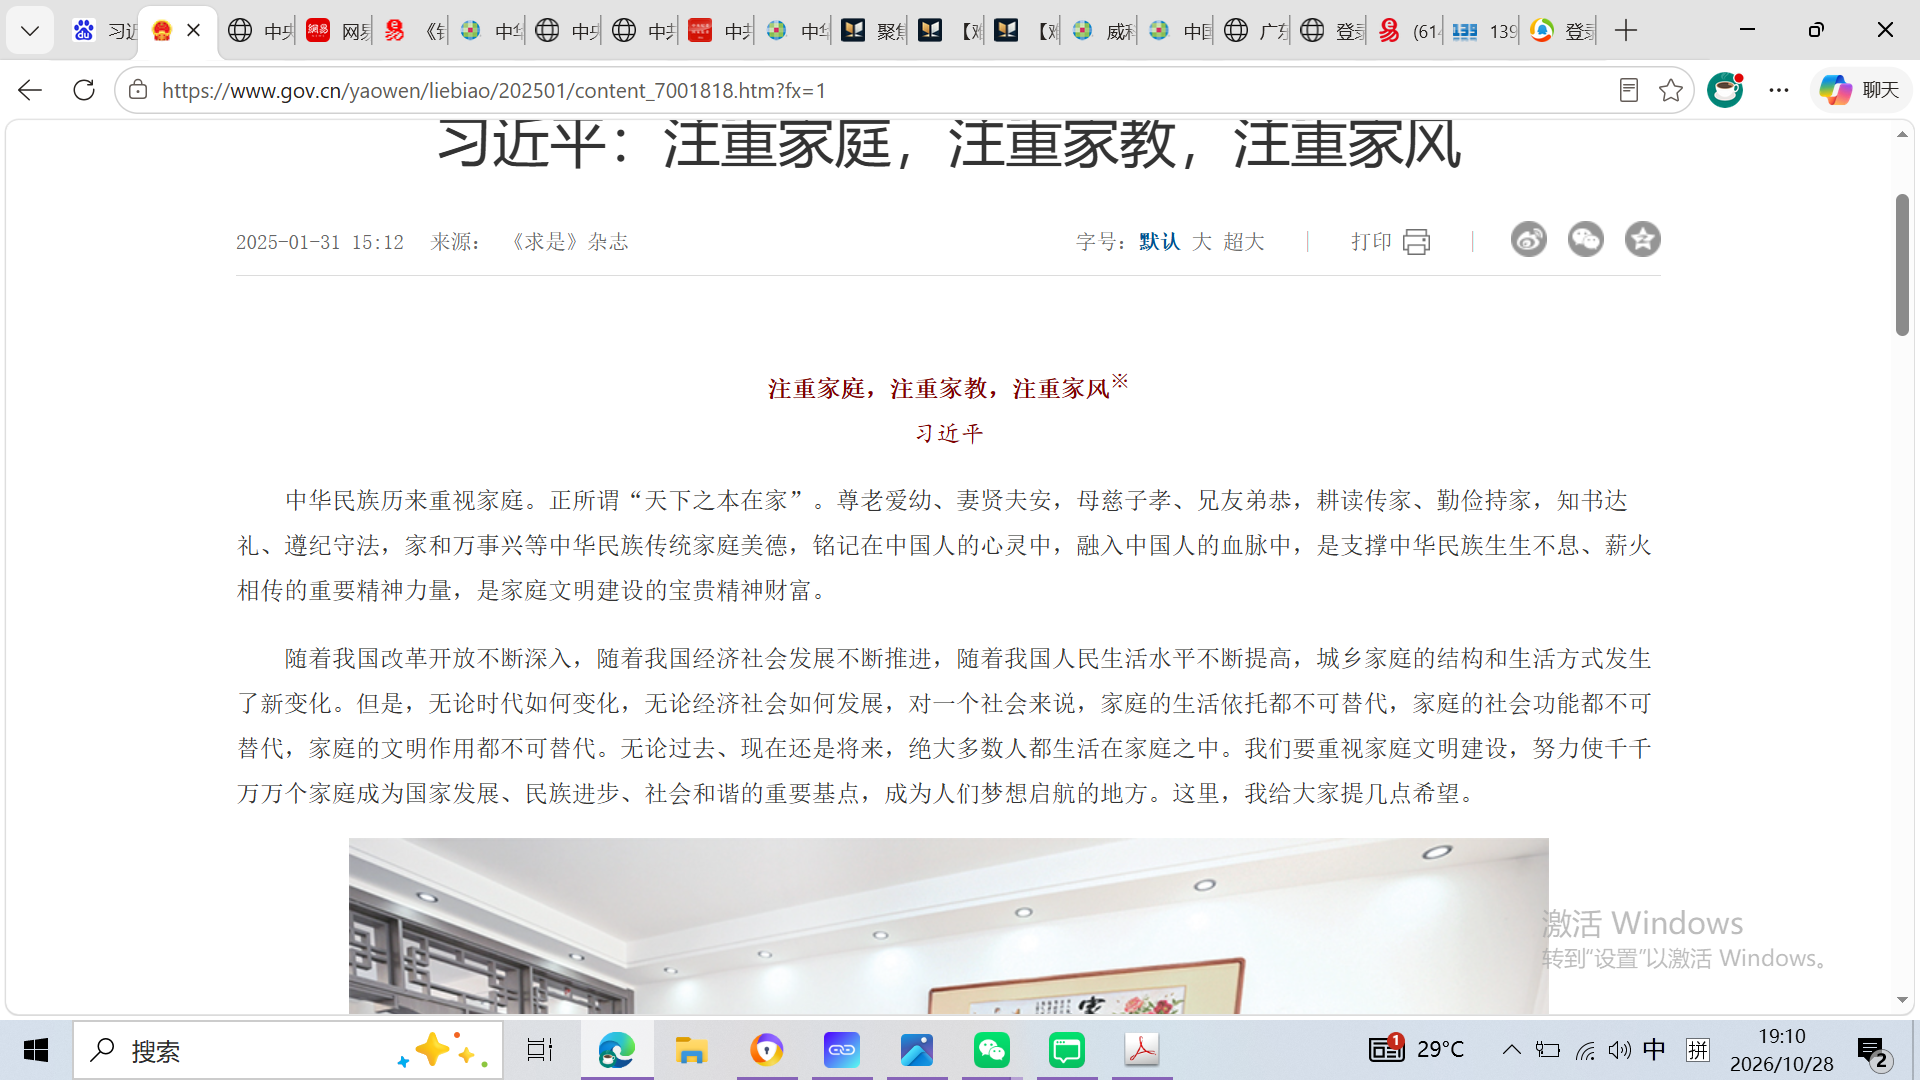The height and width of the screenshot is (1080, 1920).
Task: Set font size to 超大
Action: (x=1244, y=242)
